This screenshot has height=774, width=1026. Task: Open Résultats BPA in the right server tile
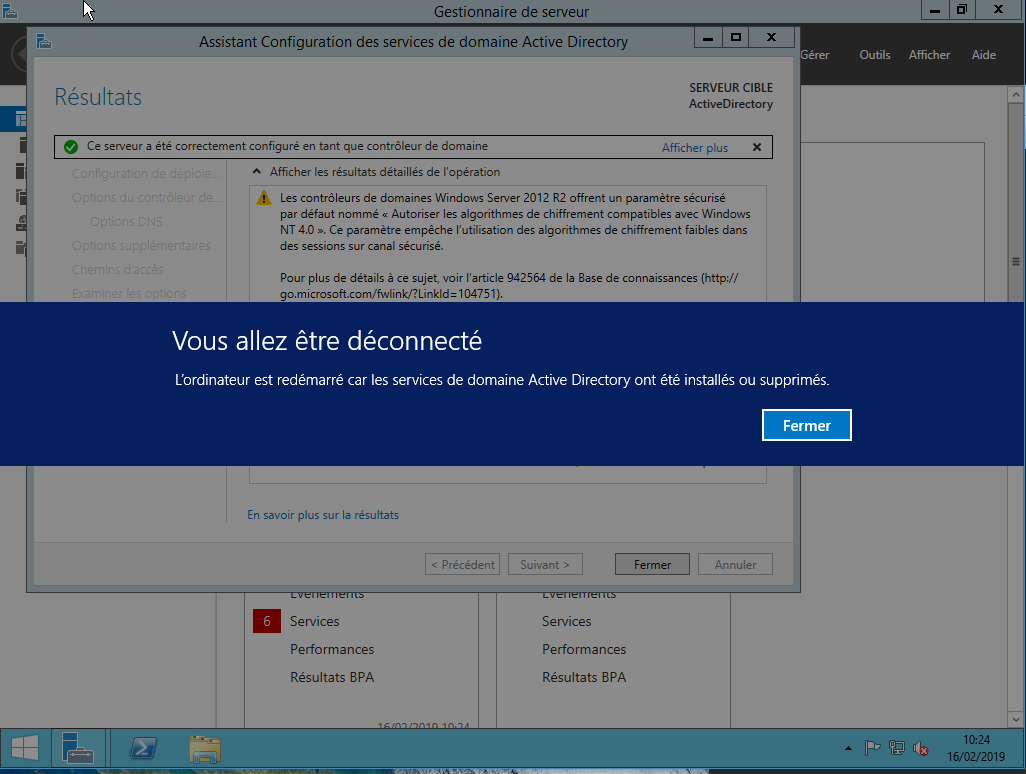[584, 677]
